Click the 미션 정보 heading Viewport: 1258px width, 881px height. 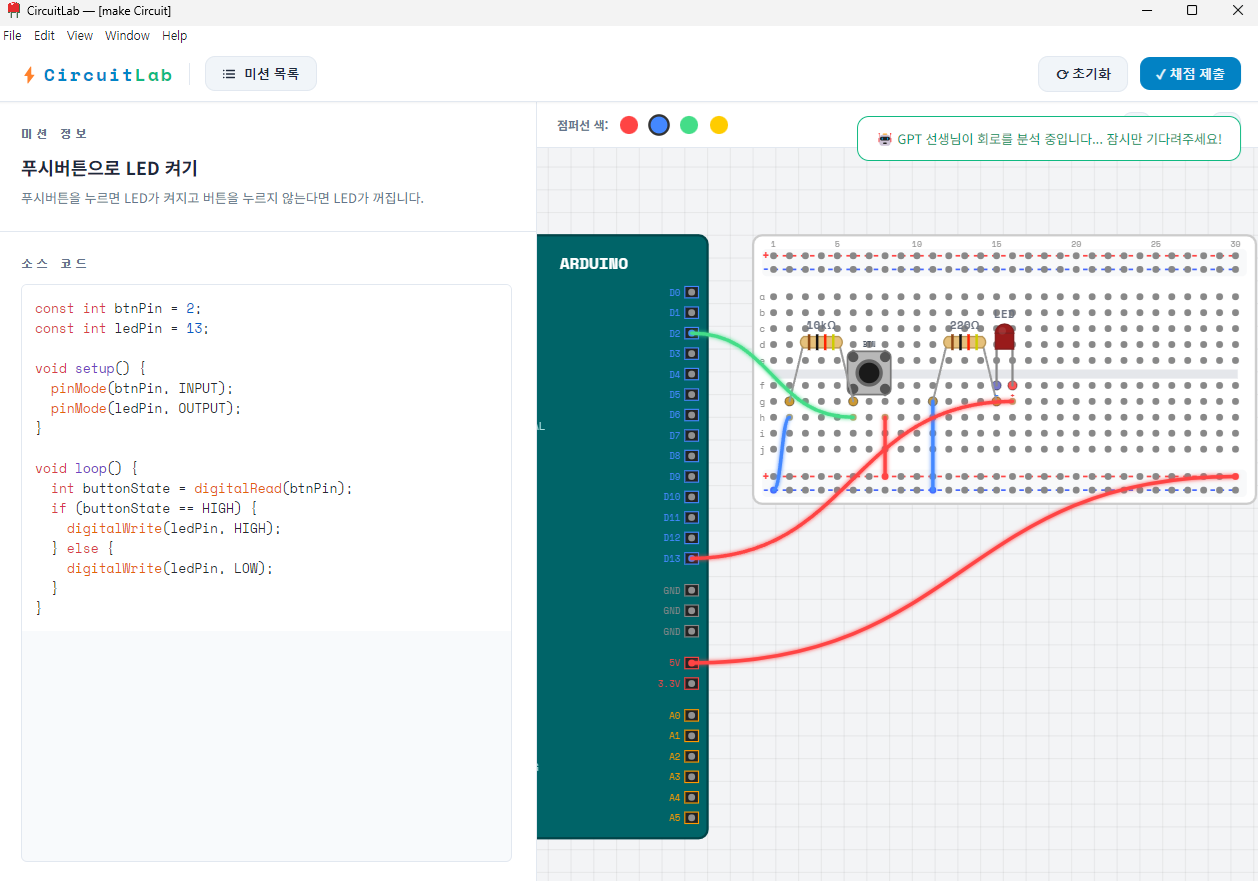pyautogui.click(x=54, y=134)
